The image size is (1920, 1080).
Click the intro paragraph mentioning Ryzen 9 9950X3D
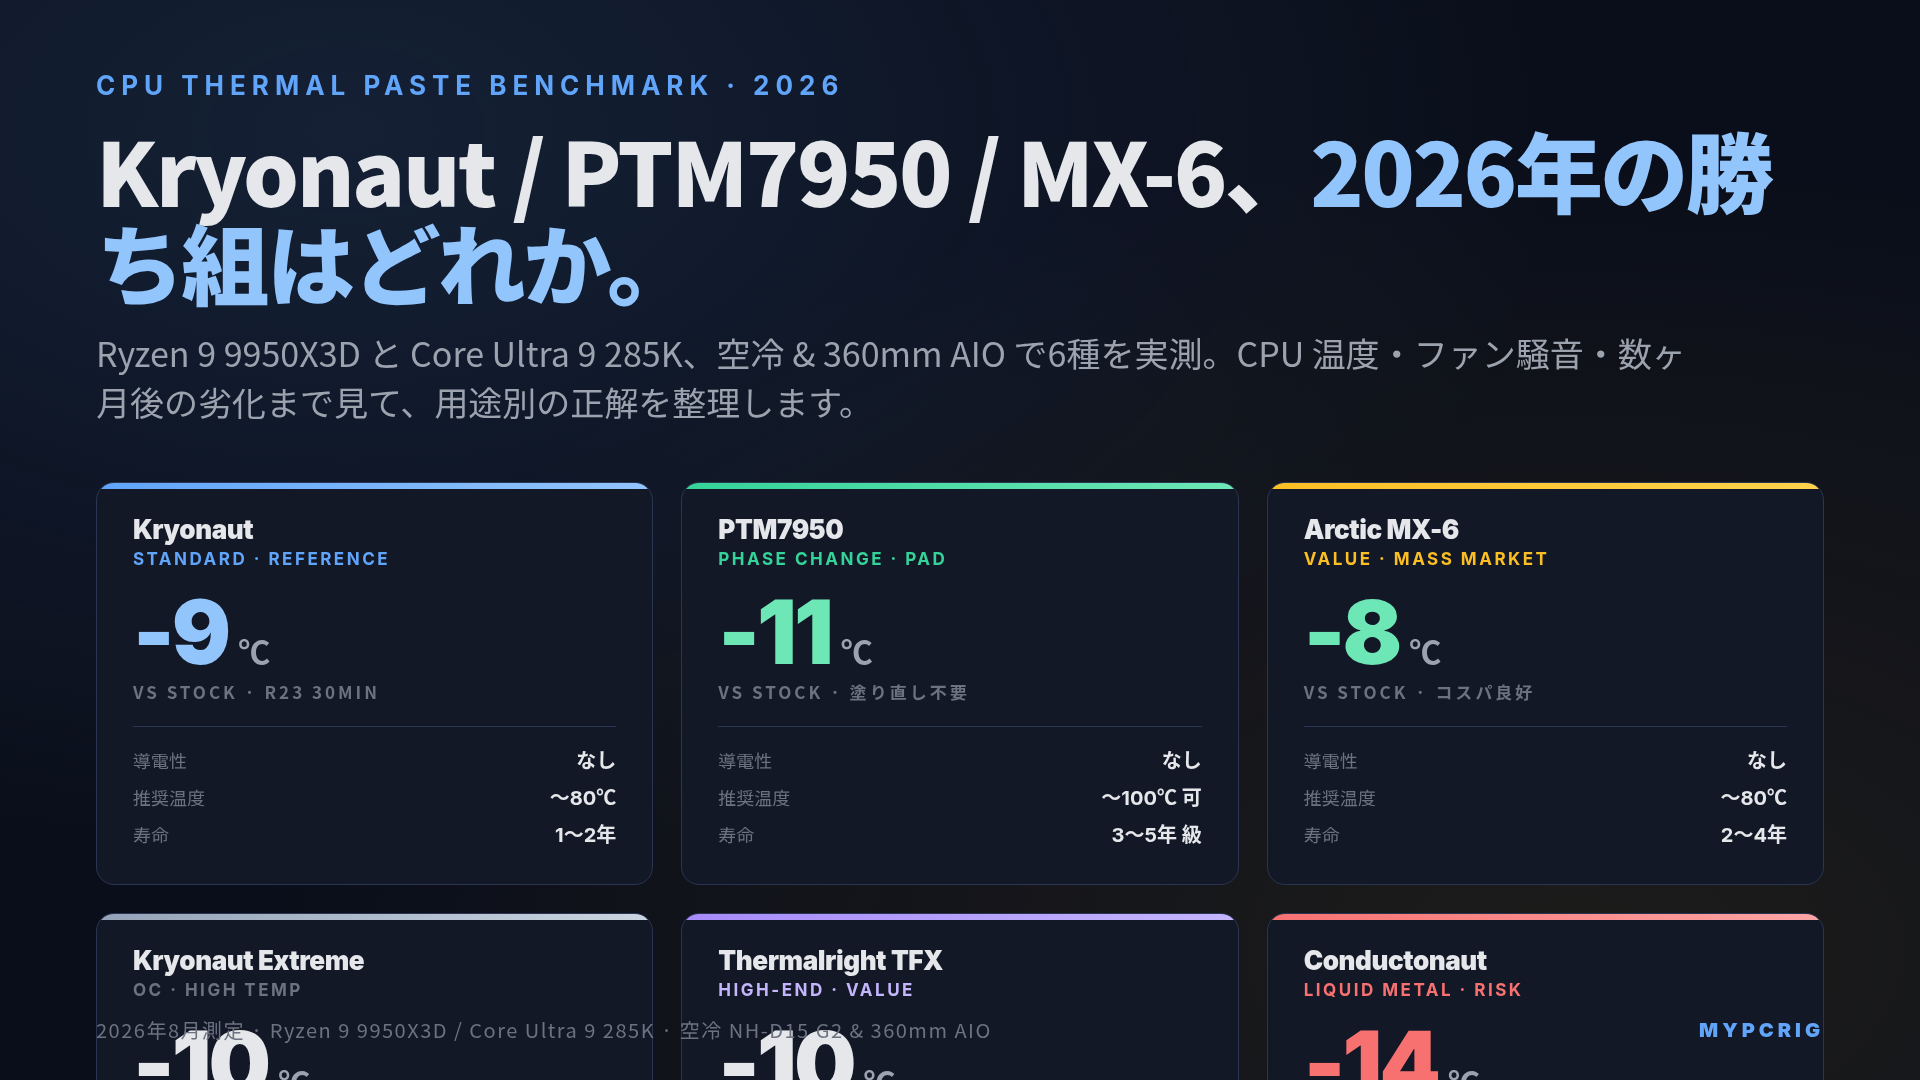890,379
